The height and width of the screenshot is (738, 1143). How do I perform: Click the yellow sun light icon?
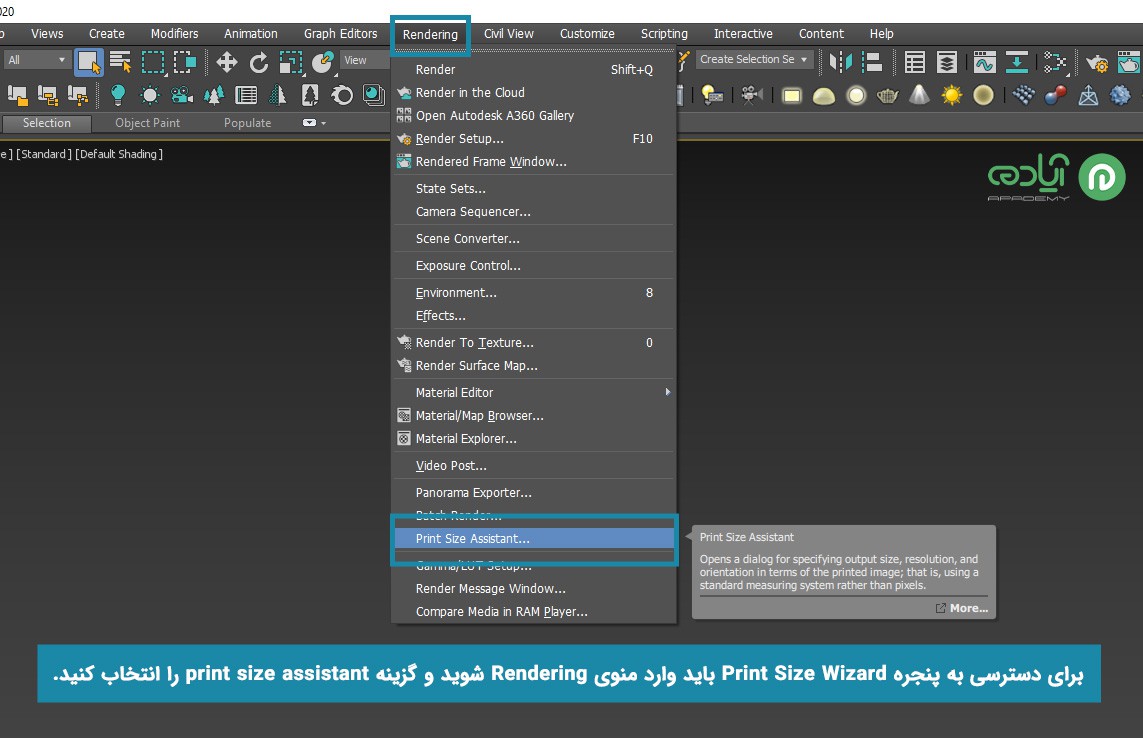951,95
